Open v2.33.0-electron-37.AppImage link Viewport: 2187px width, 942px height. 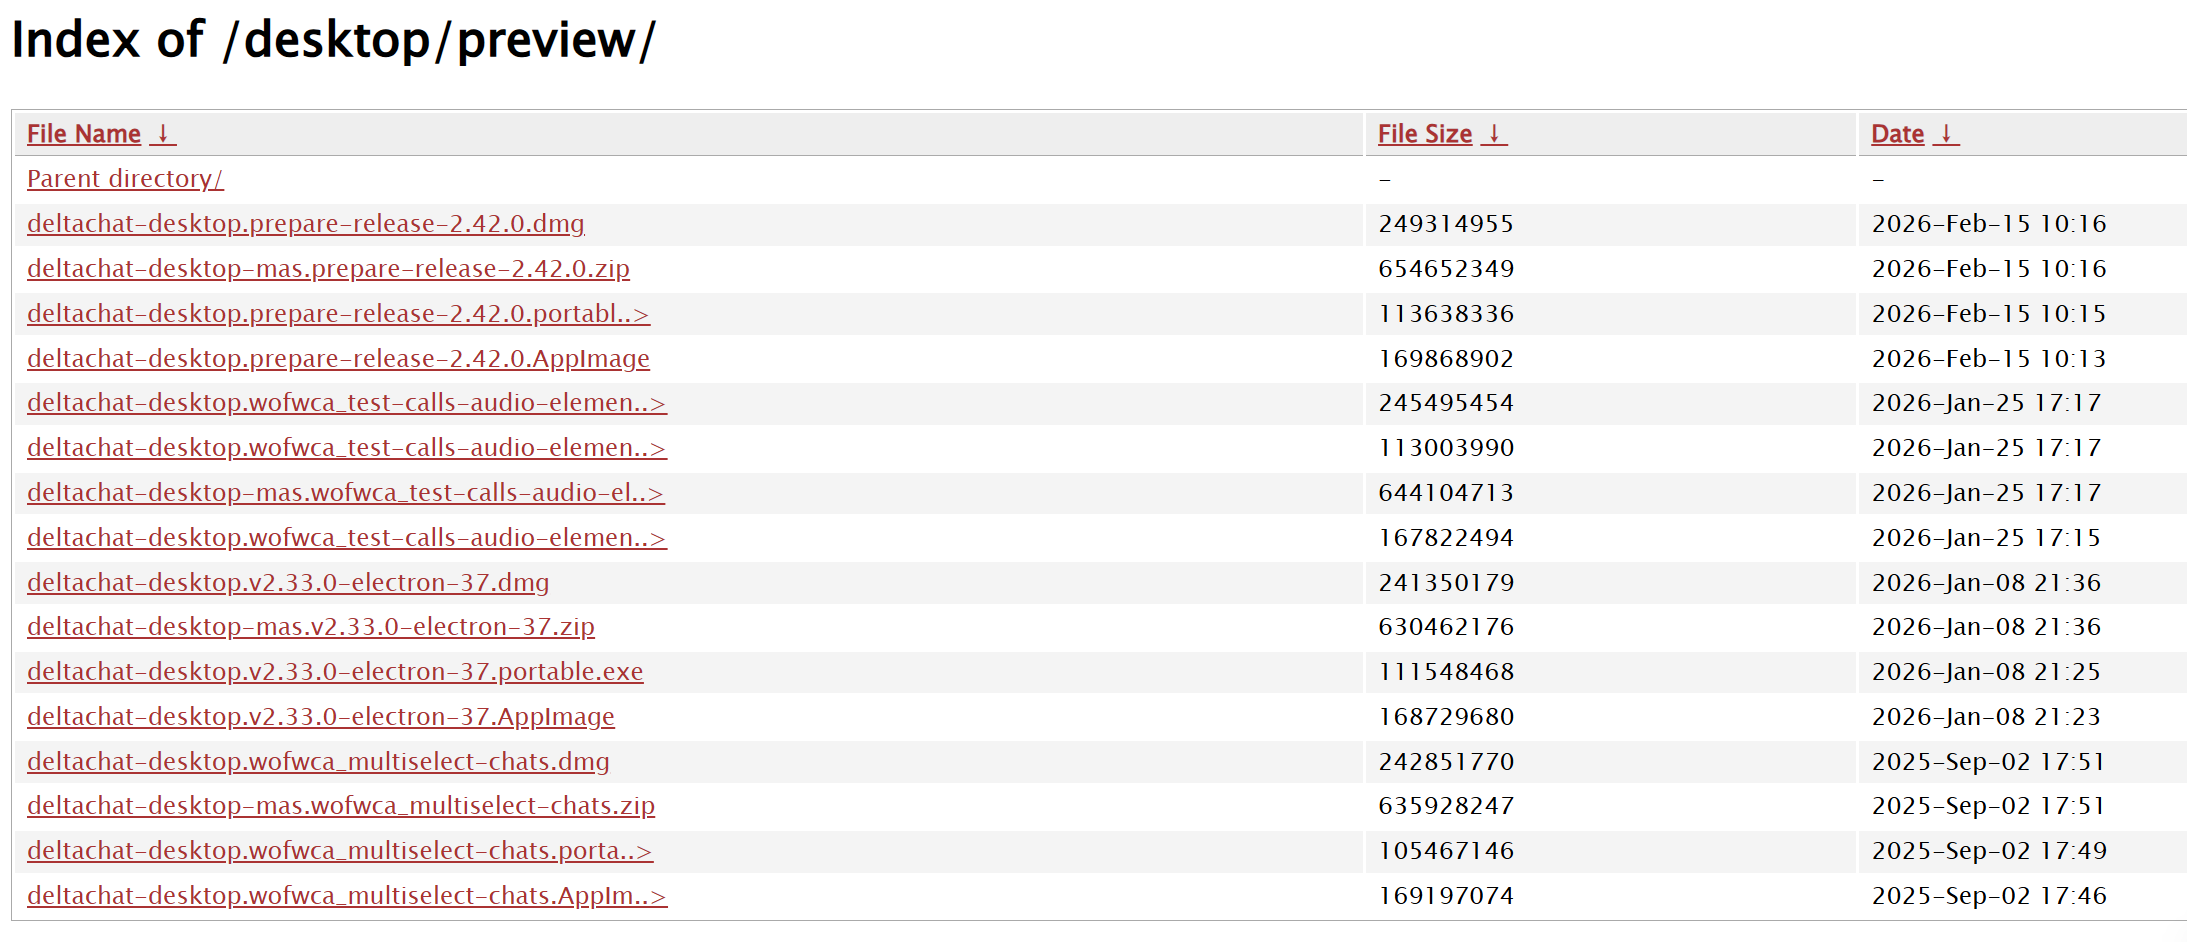320,717
